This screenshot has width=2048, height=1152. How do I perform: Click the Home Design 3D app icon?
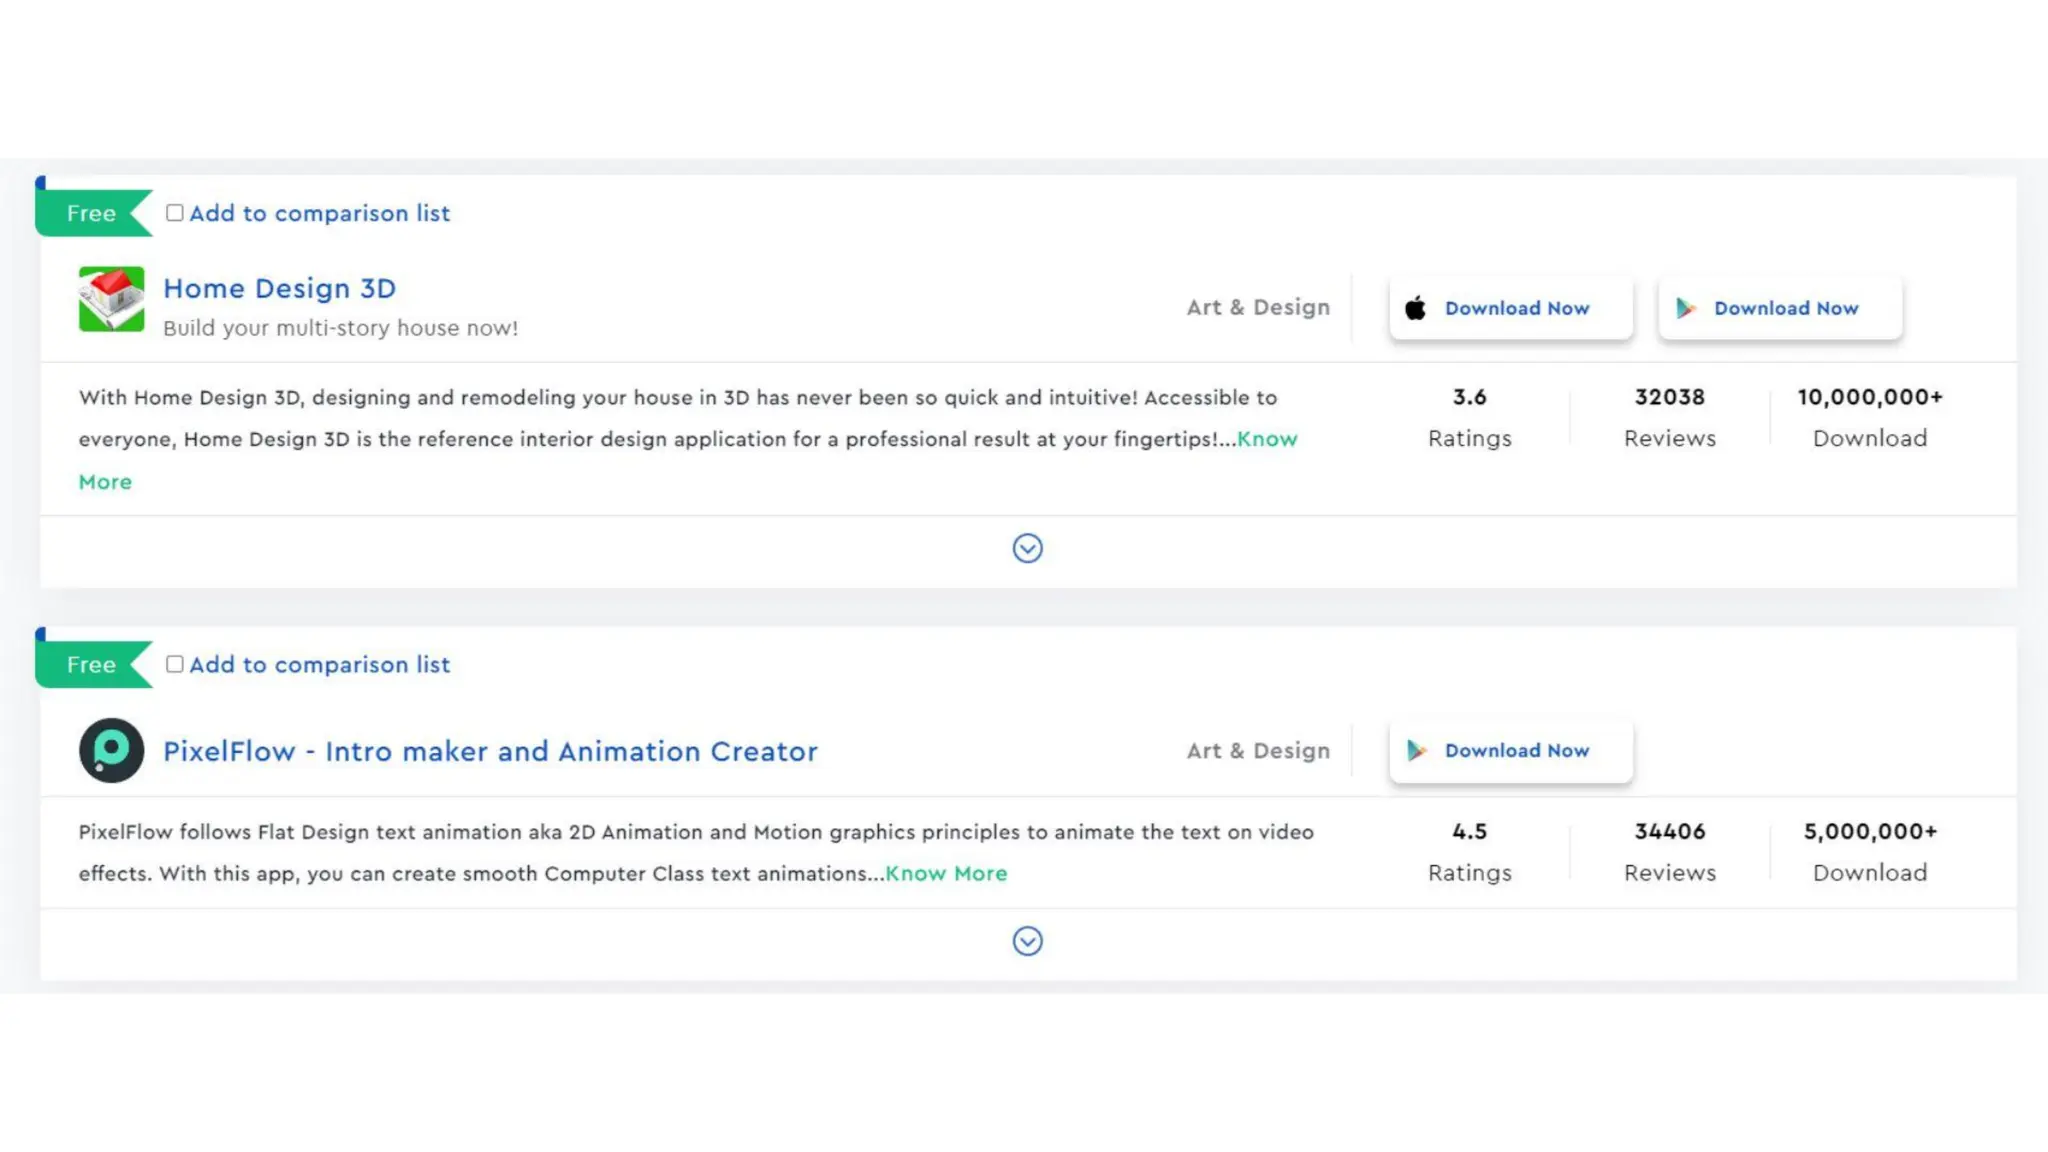coord(111,299)
